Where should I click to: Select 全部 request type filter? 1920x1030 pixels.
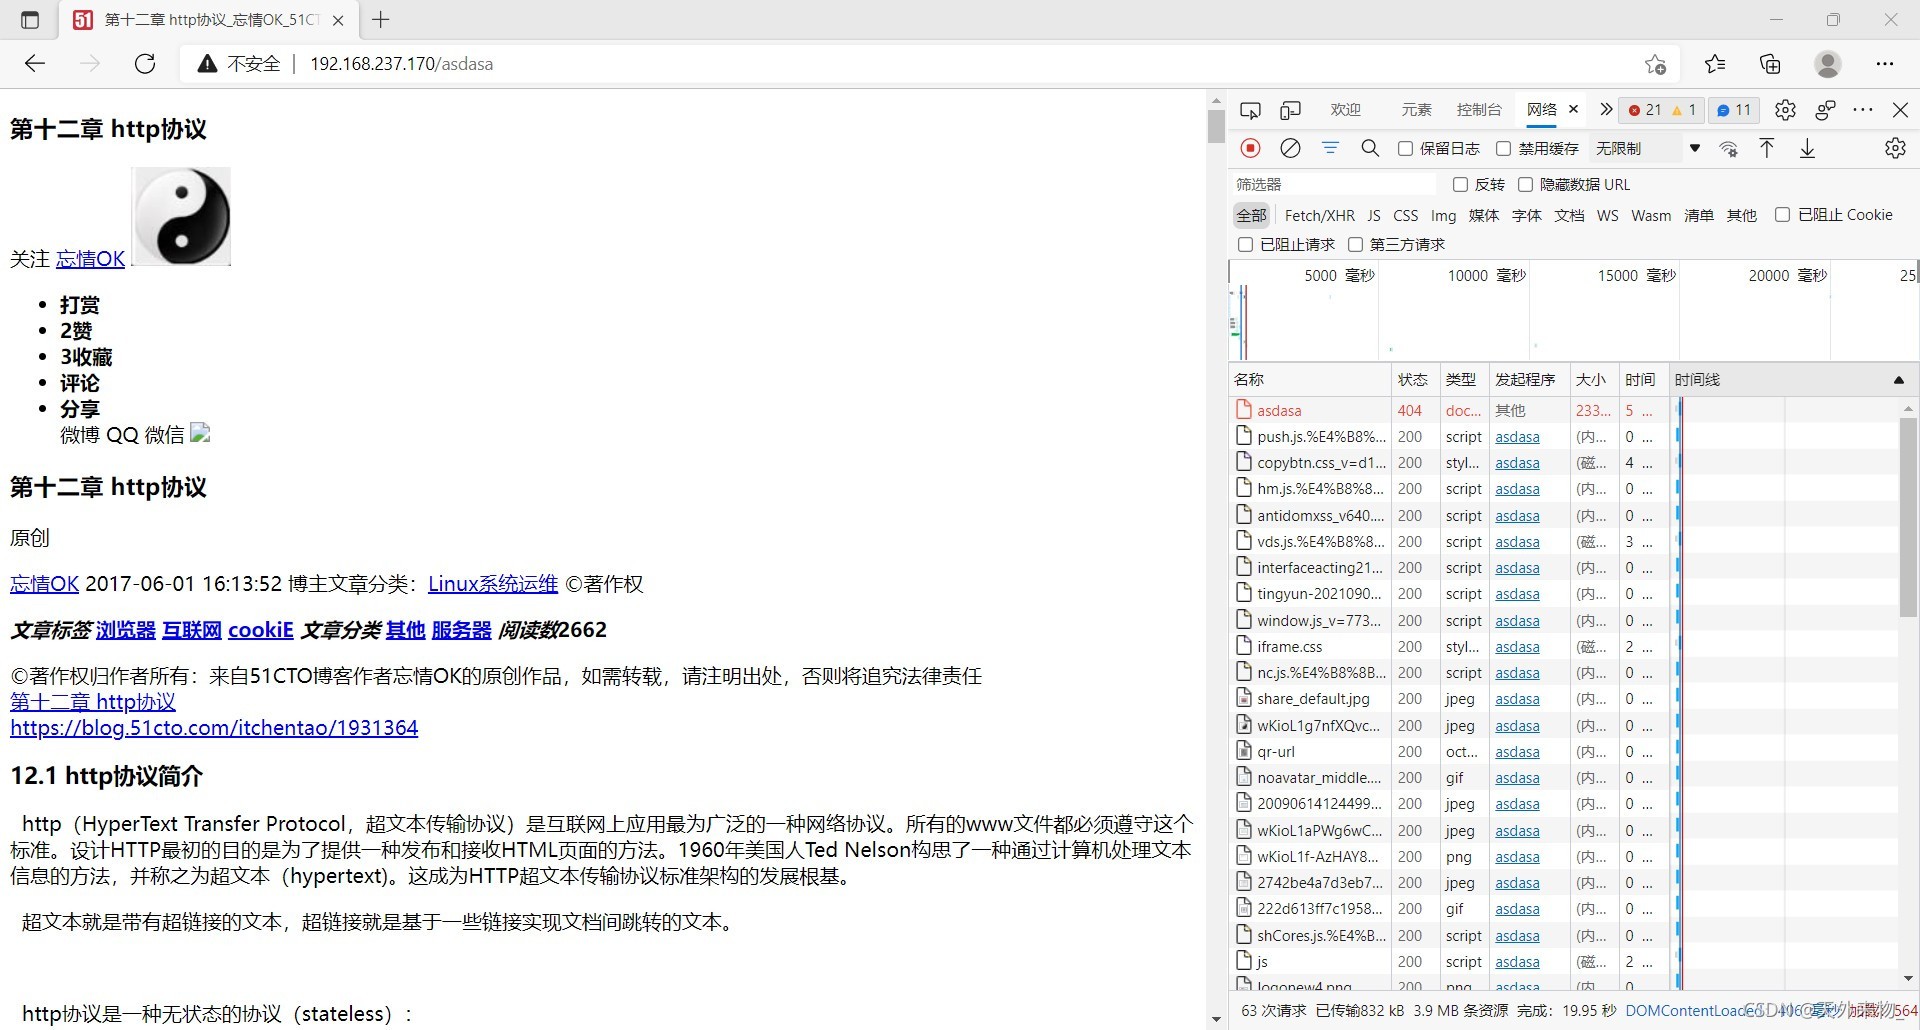pos(1251,215)
